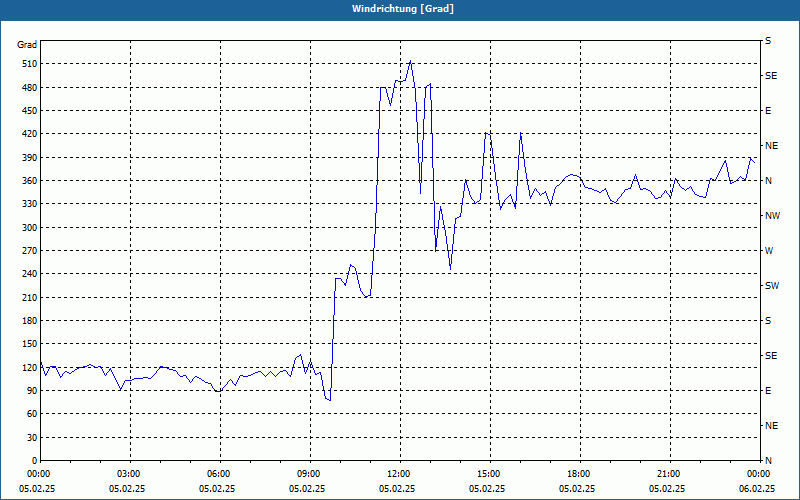This screenshot has width=800, height=500.
Task: Select the "NE" compass label beside the 30 gridline
Action: click(772, 426)
